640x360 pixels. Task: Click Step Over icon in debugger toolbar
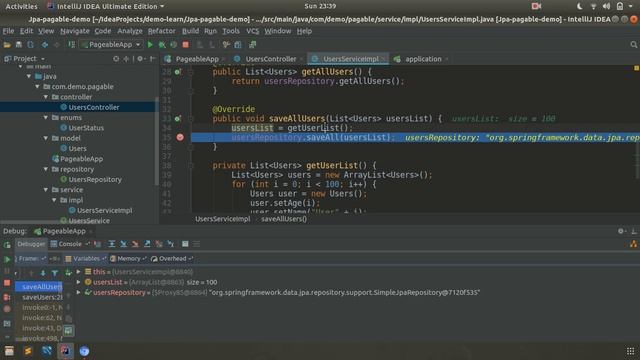[111, 244]
